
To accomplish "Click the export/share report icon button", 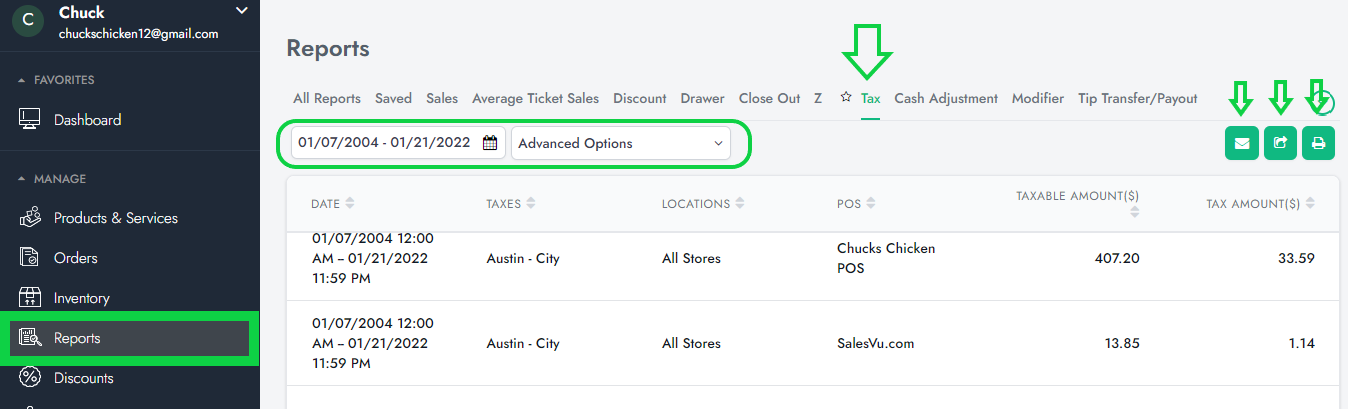I will pos(1280,143).
